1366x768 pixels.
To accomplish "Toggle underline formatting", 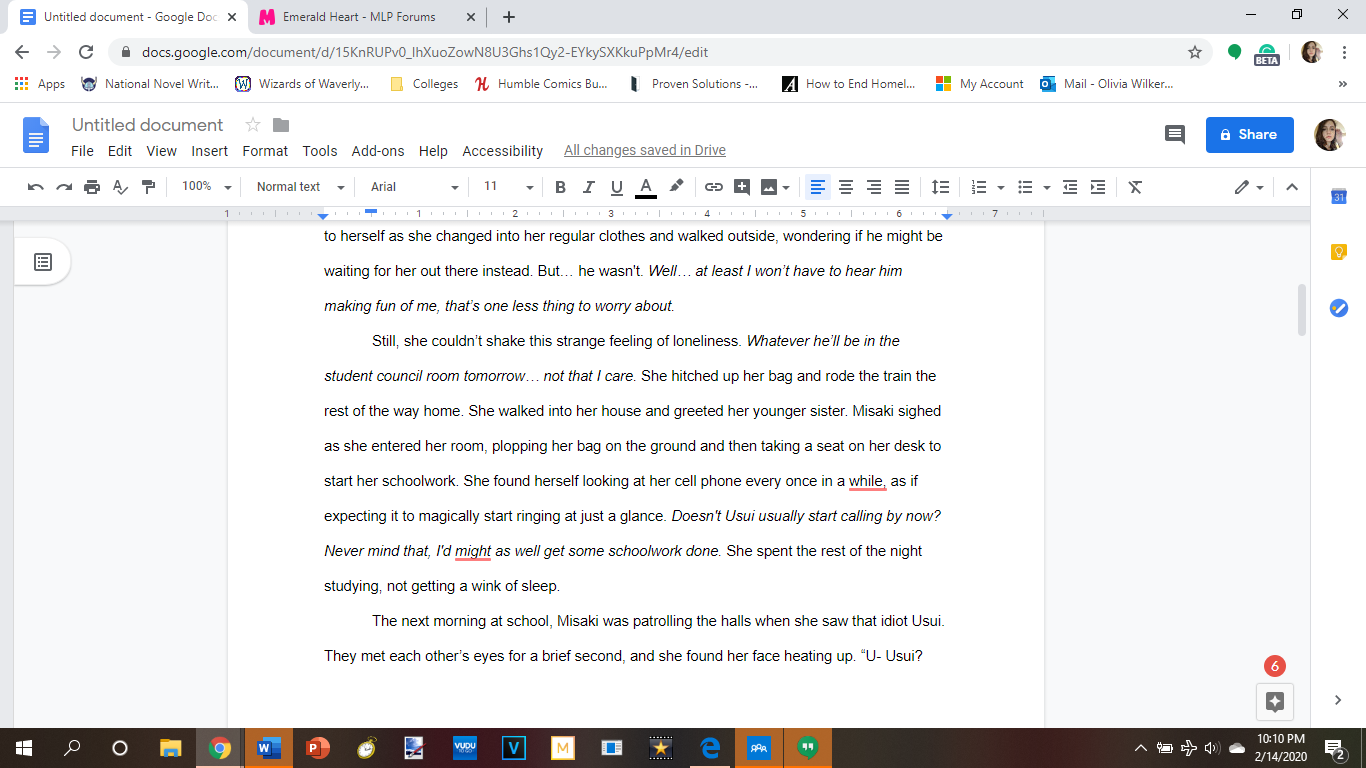I will [617, 187].
